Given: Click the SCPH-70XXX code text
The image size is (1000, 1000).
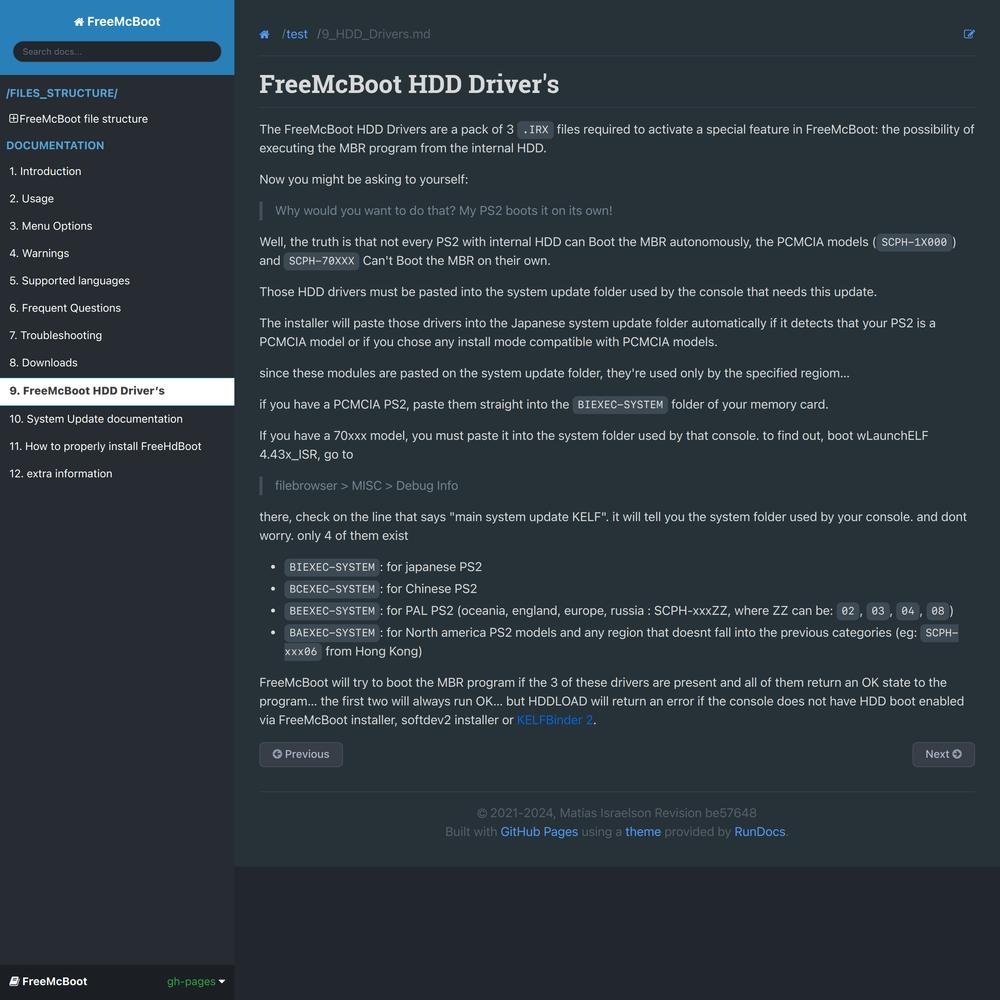Looking at the screenshot, I should click(x=321, y=261).
